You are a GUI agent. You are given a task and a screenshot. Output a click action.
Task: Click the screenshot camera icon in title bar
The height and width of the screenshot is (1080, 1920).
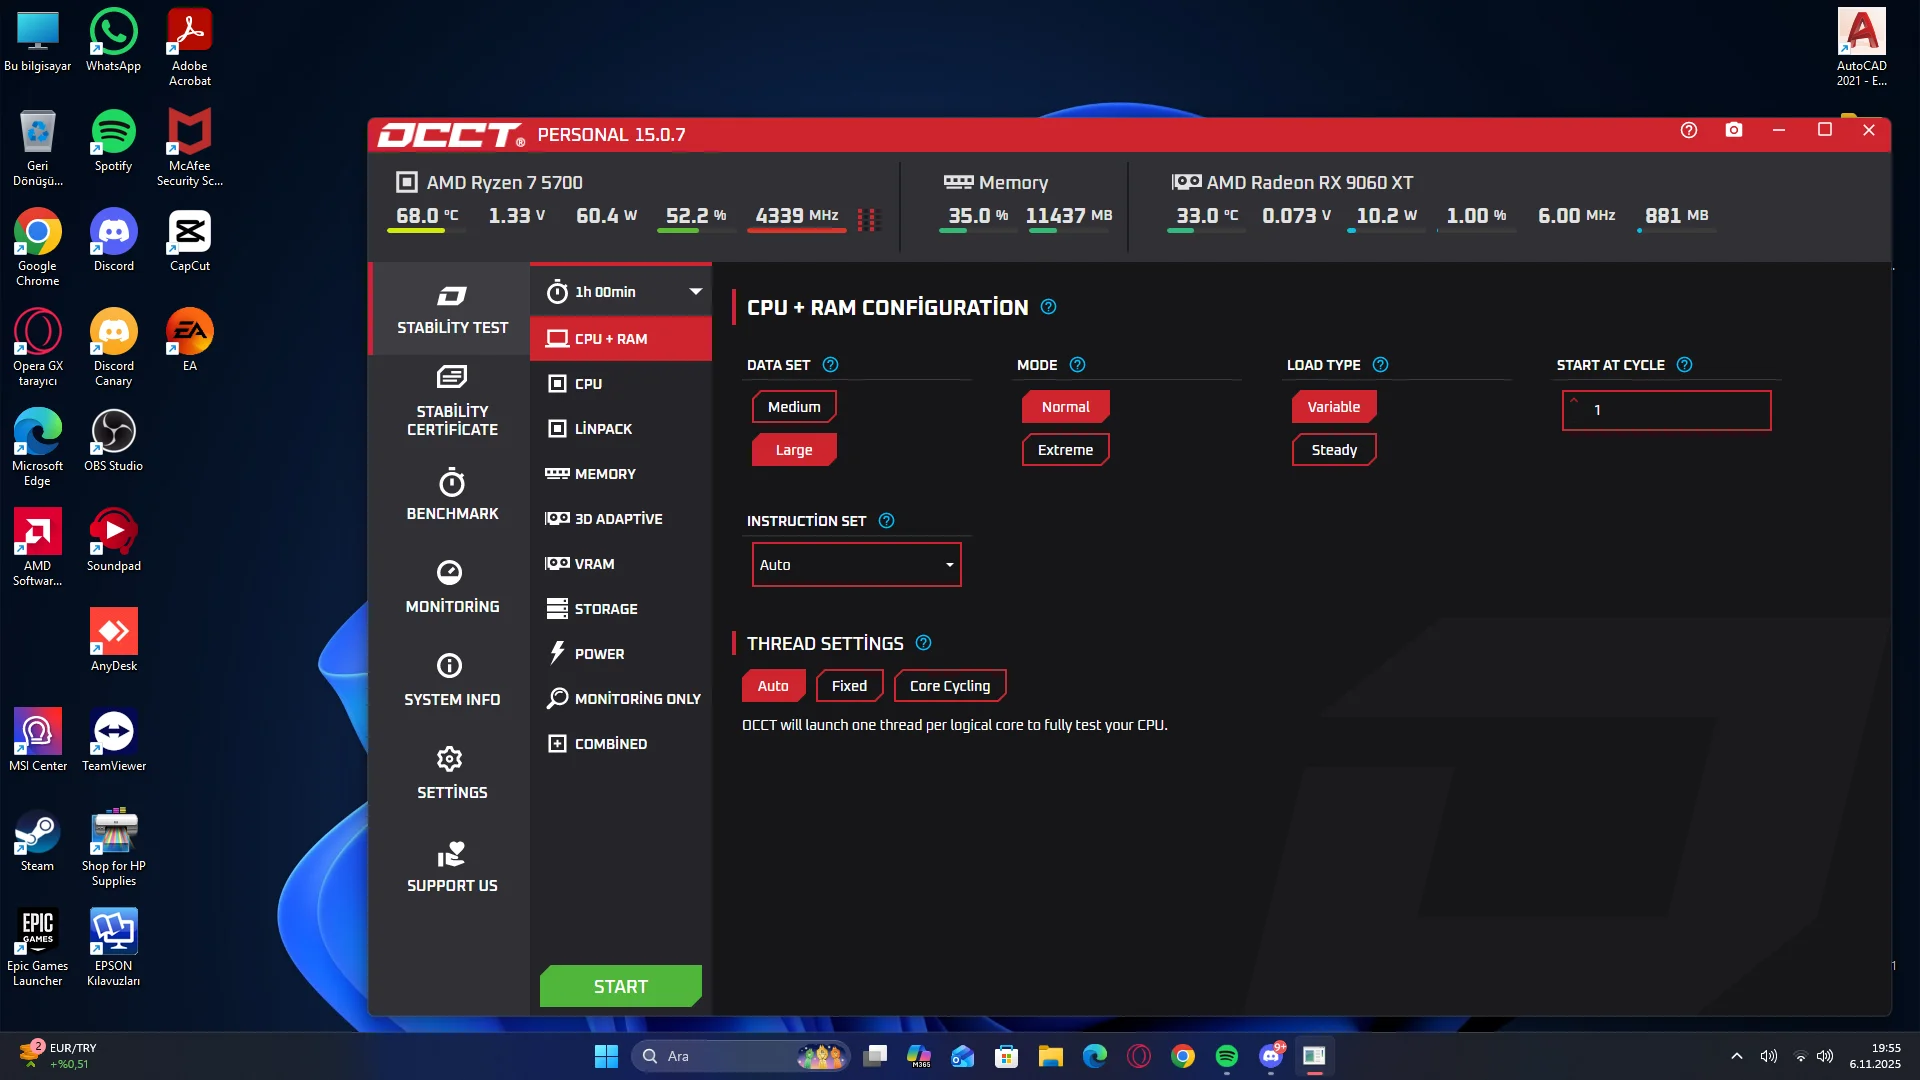click(x=1734, y=130)
